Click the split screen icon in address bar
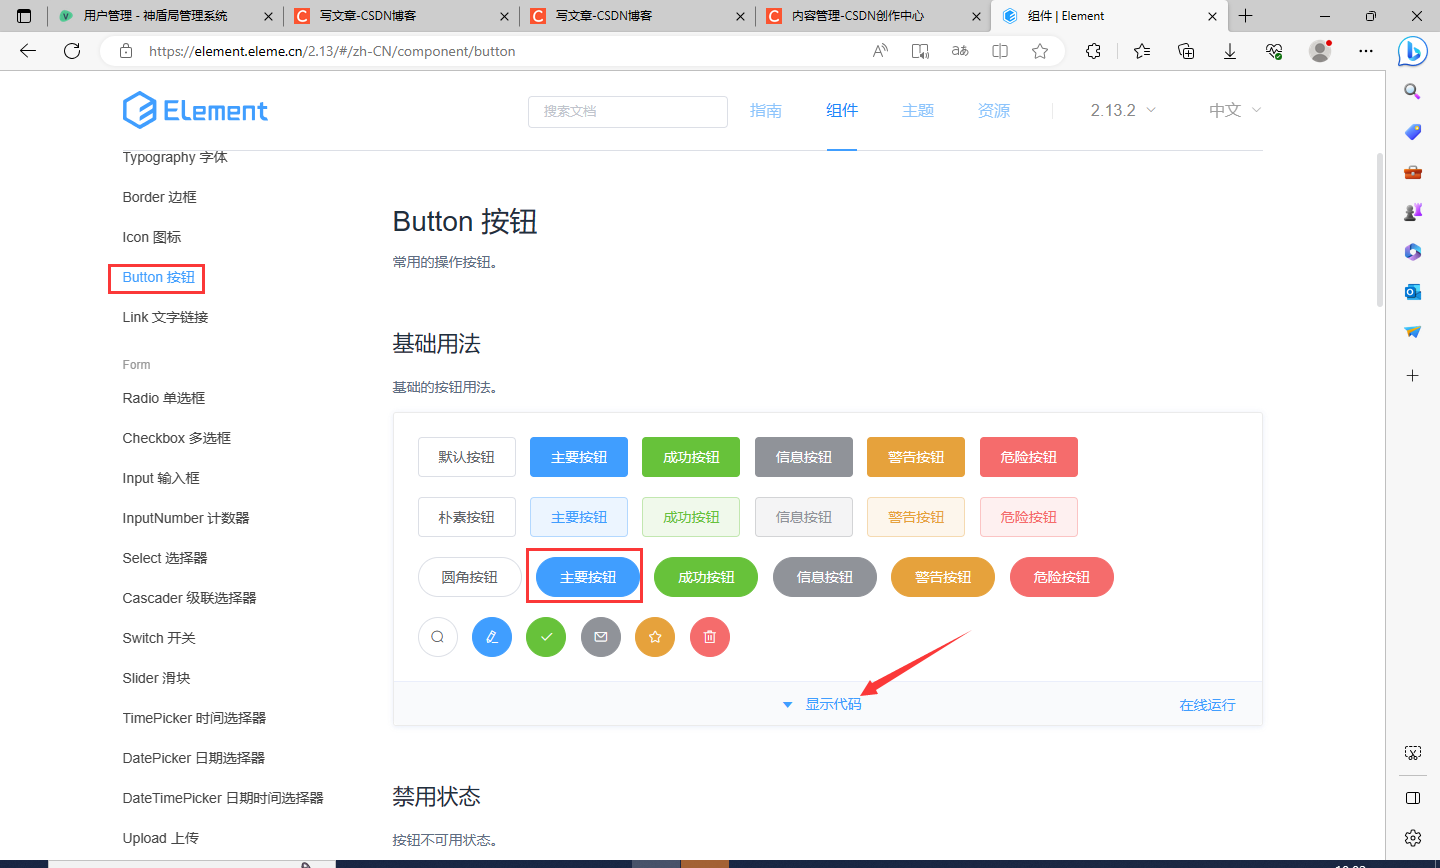 coord(1000,51)
